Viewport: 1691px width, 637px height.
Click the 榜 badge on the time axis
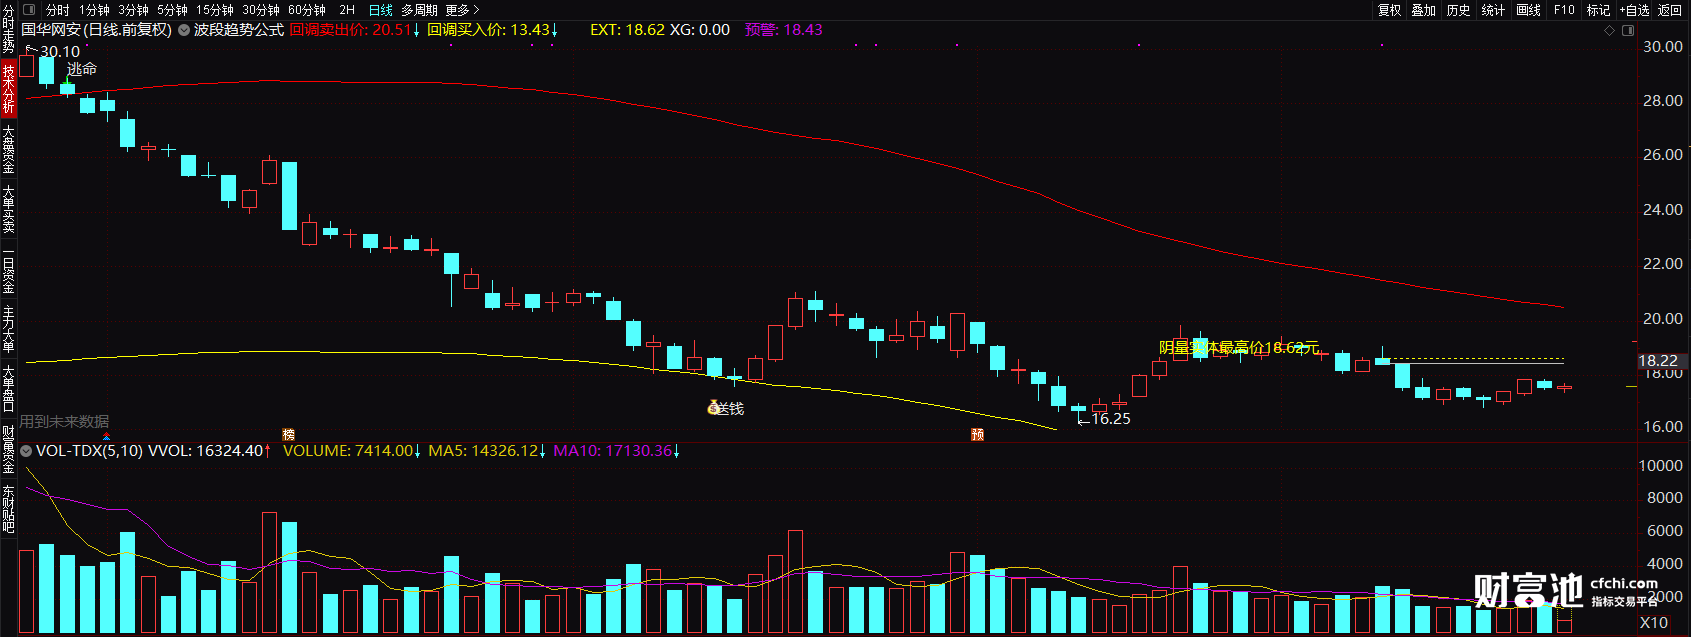tap(288, 434)
